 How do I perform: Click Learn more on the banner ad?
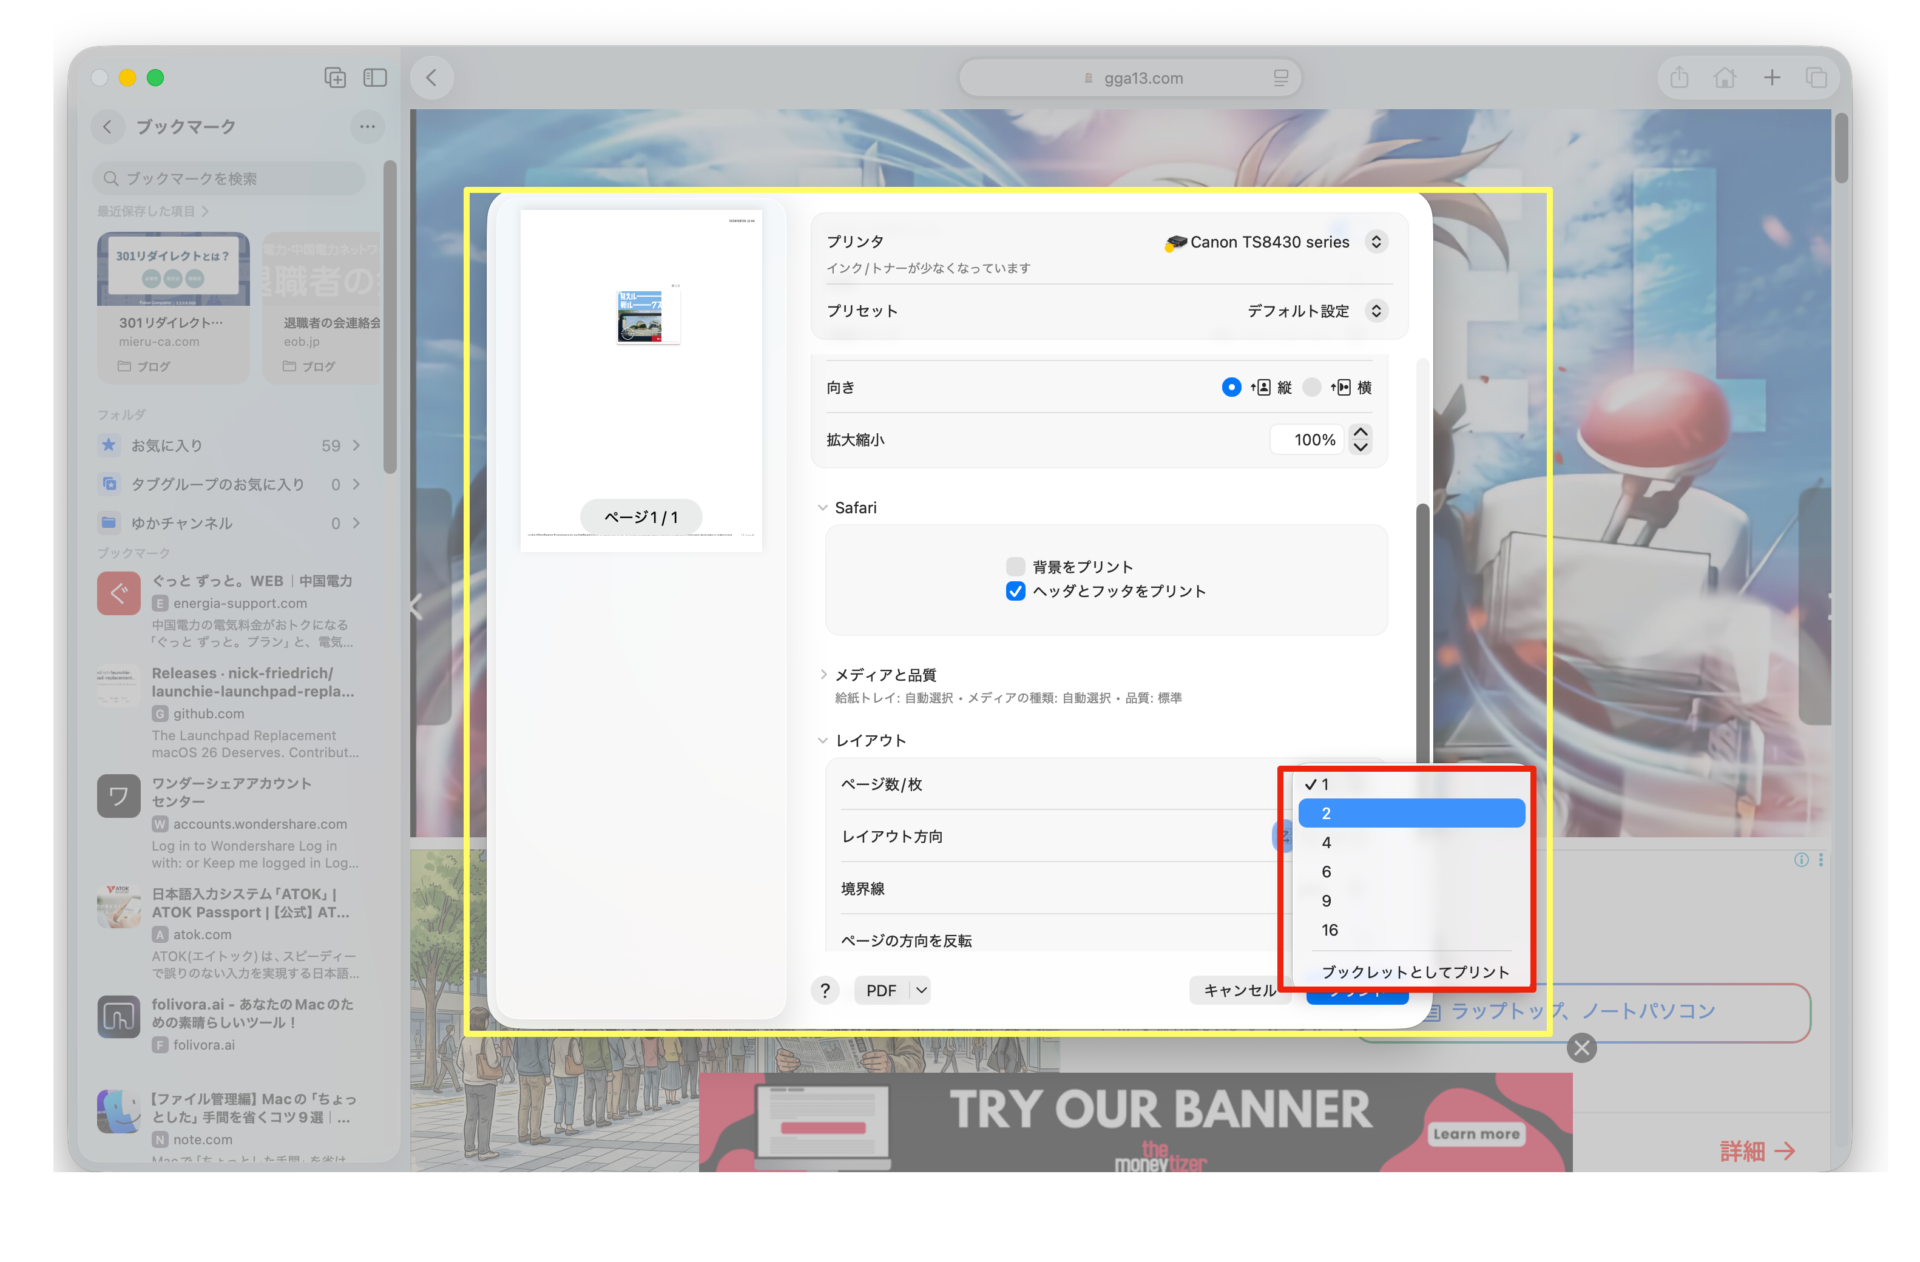click(x=1476, y=1134)
